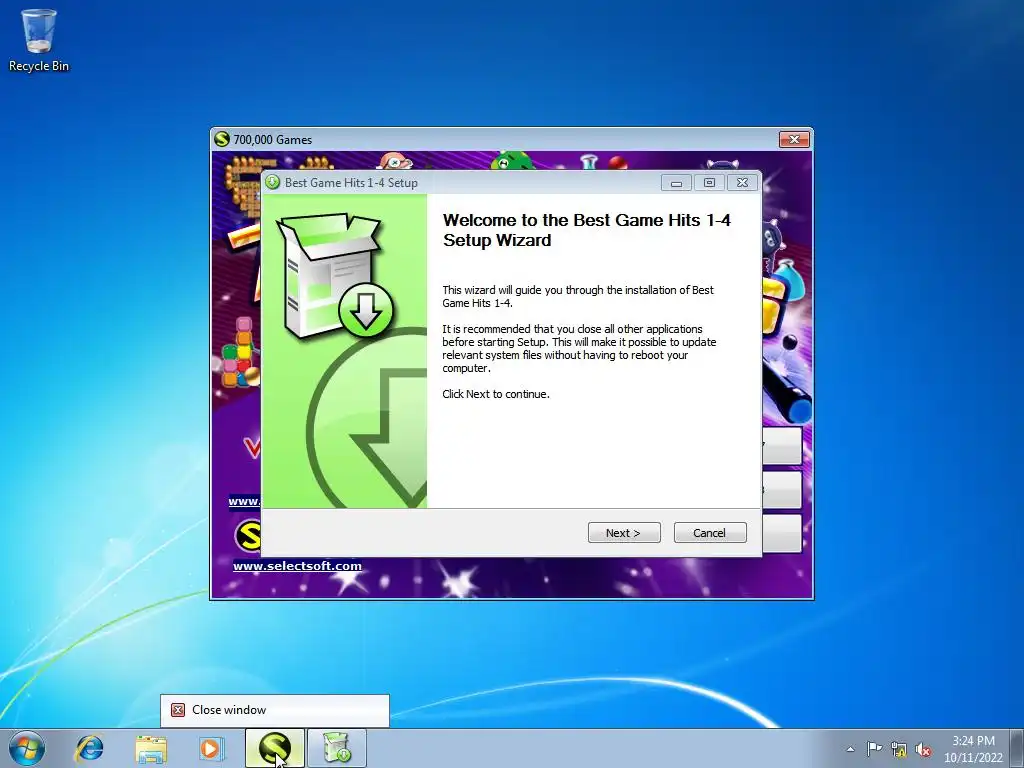The width and height of the screenshot is (1024, 768).
Task: Open the Recycle Bin on the desktop
Action: coord(39,40)
